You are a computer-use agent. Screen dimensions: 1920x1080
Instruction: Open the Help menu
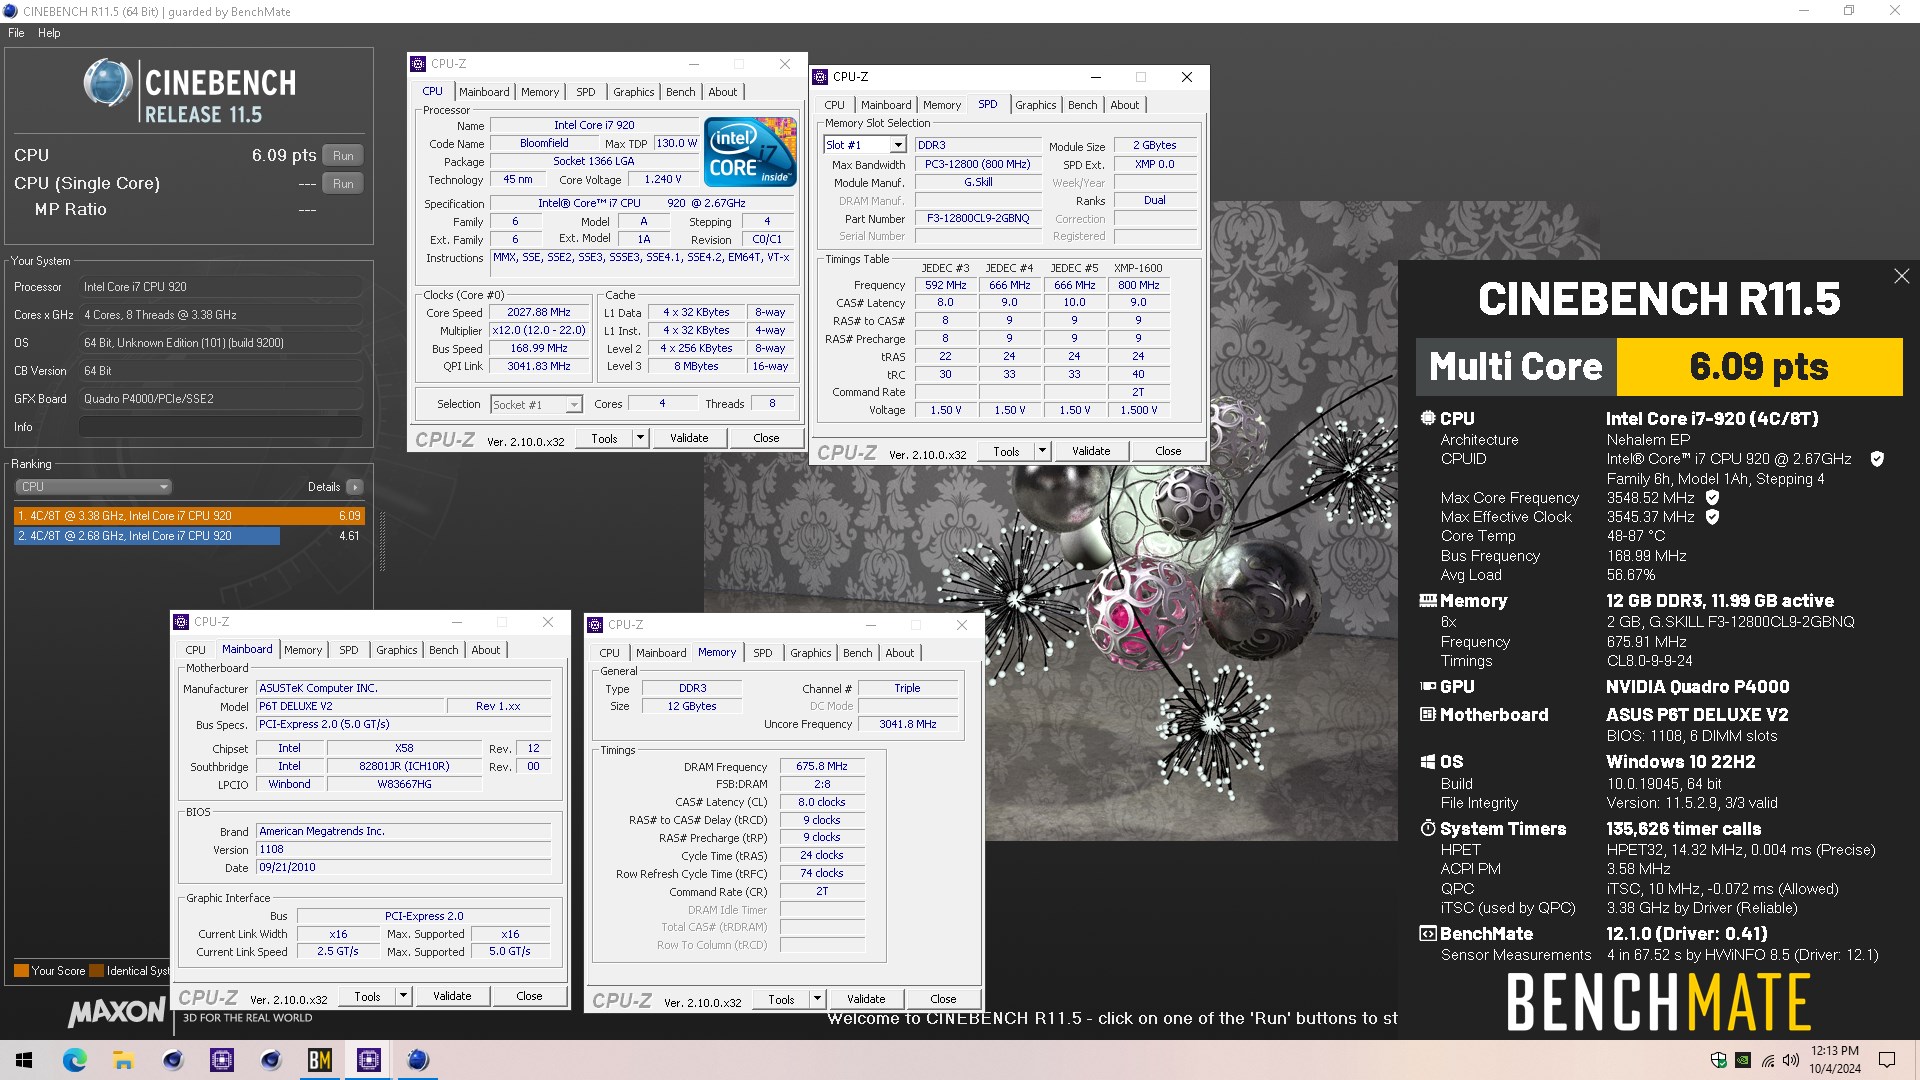coord(49,33)
